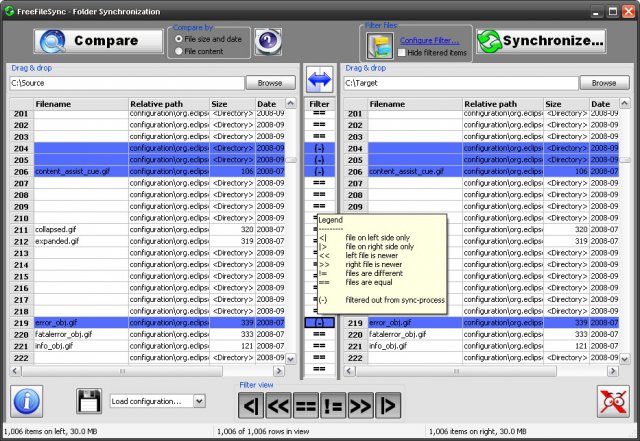Click the right grid scroll-up arrow

click(x=625, y=103)
